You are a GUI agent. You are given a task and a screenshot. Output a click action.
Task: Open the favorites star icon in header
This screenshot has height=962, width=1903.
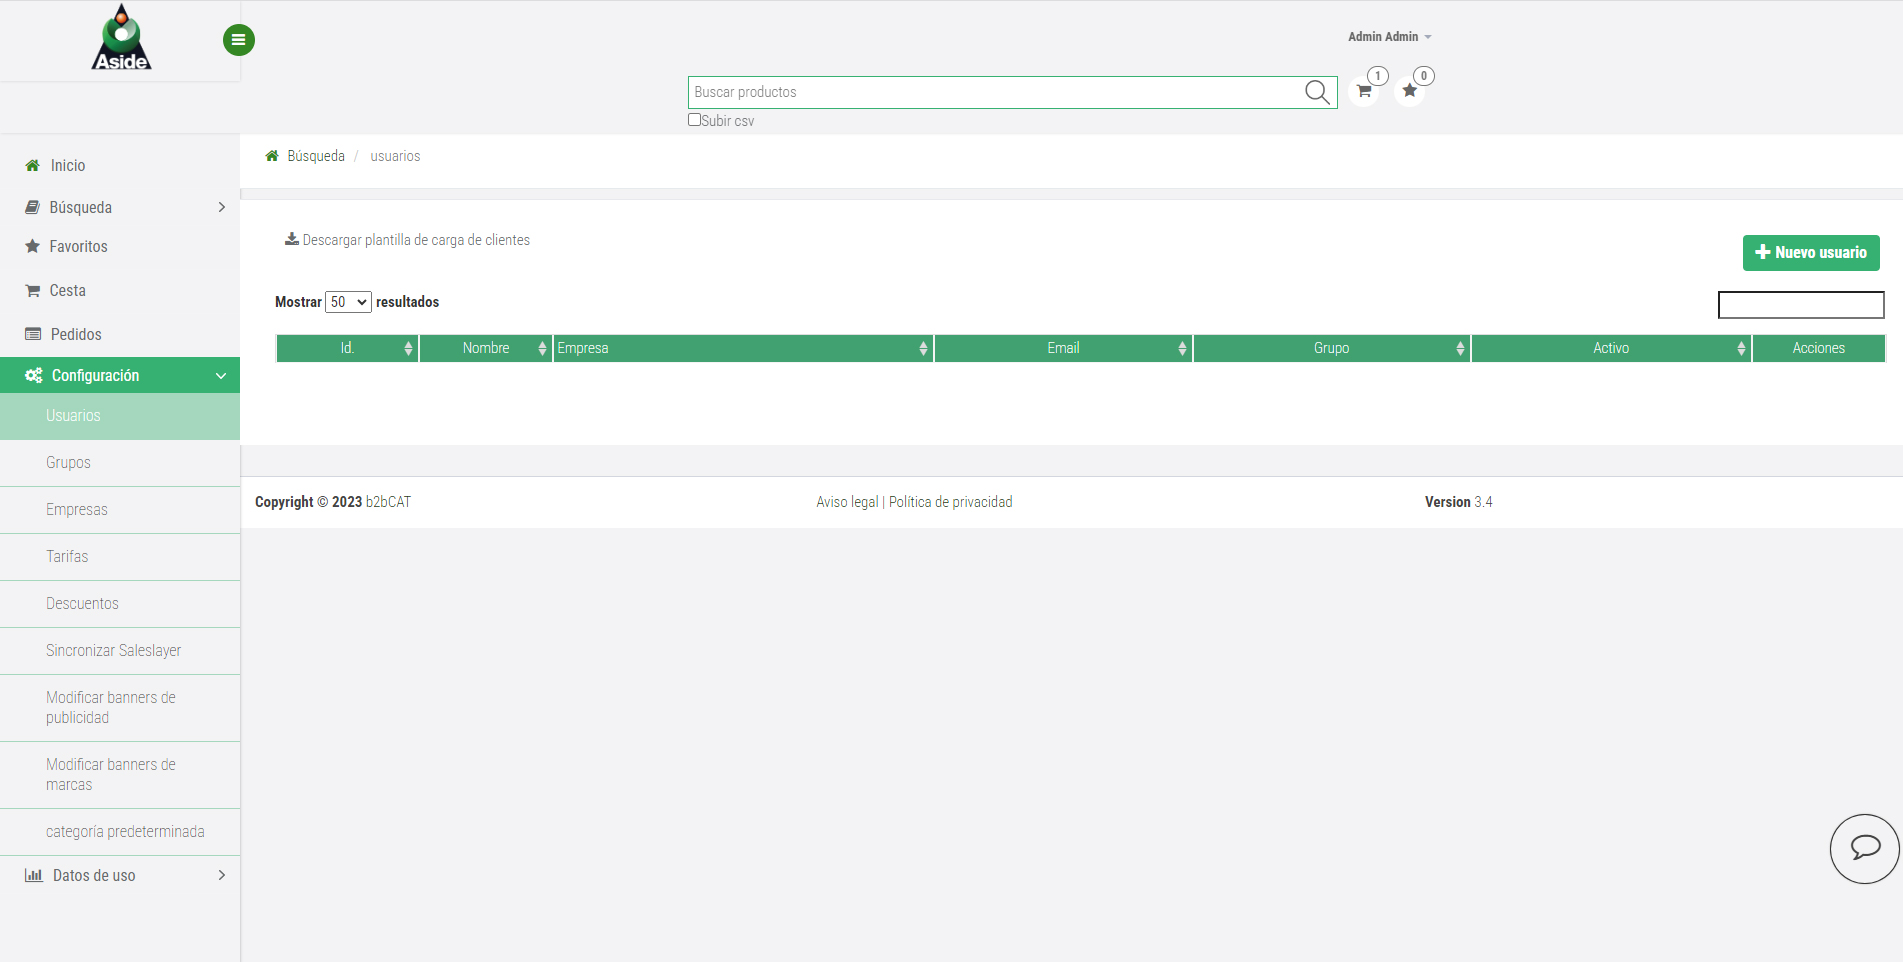click(1409, 91)
